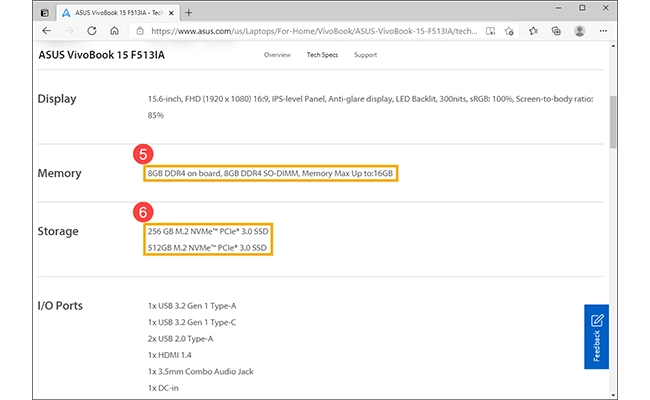Viewport: 650px width, 400px height.
Task: Click the scrollbar up arrow
Action: [613, 46]
